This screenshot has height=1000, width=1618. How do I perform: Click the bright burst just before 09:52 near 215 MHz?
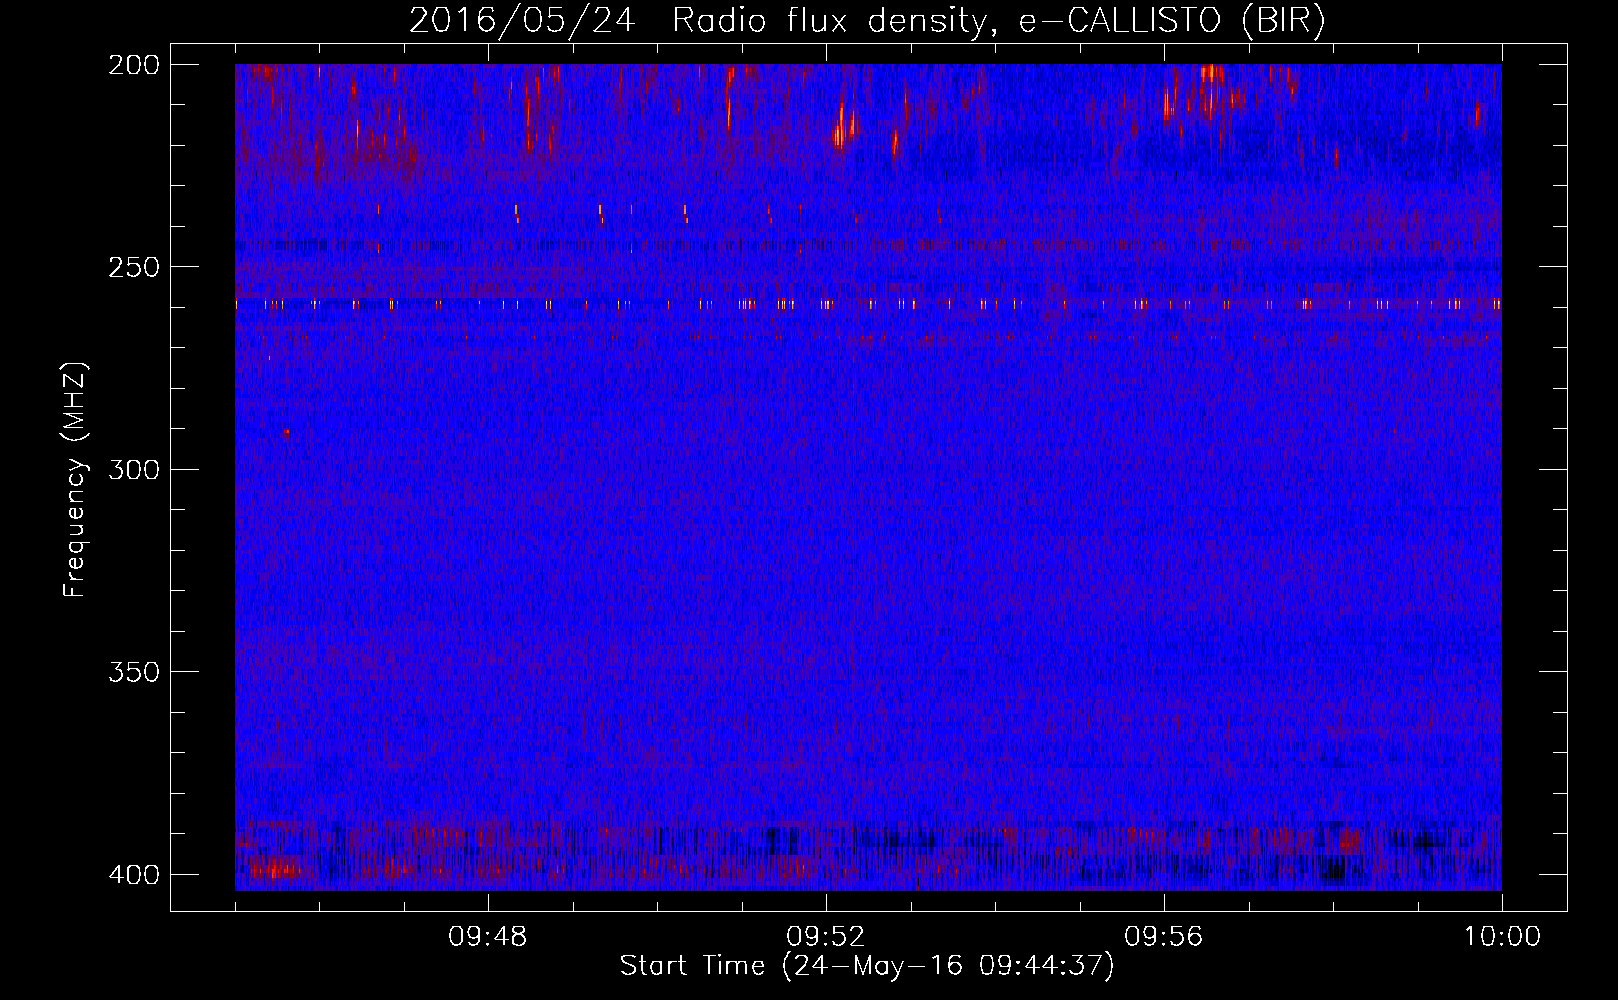click(x=841, y=130)
